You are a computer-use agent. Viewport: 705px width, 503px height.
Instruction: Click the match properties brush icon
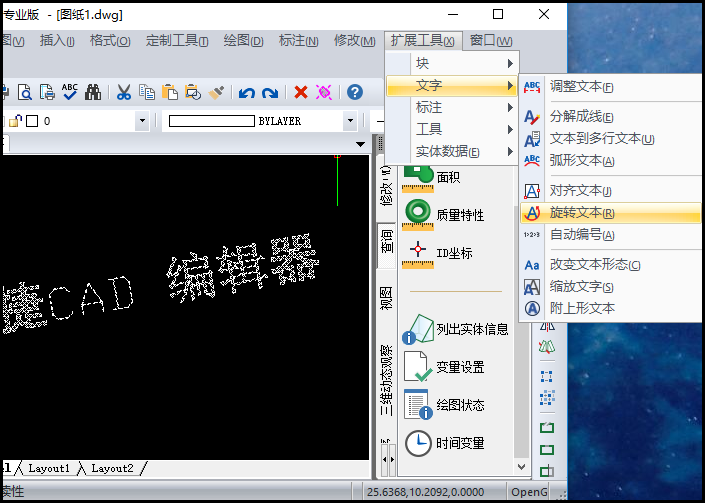click(216, 92)
